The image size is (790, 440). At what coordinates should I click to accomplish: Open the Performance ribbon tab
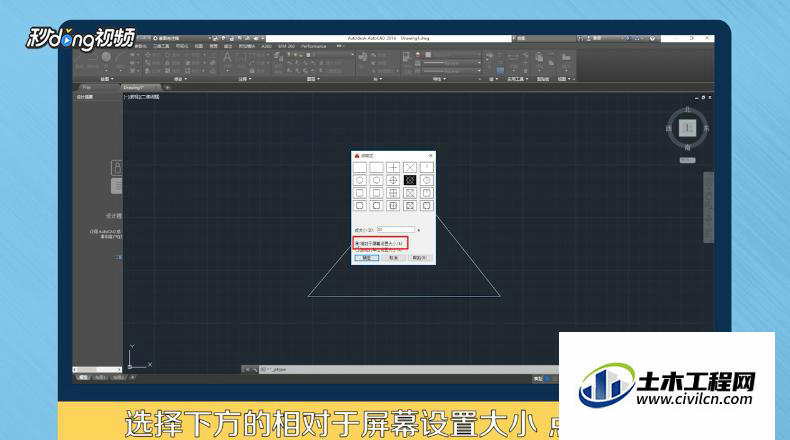(x=314, y=46)
